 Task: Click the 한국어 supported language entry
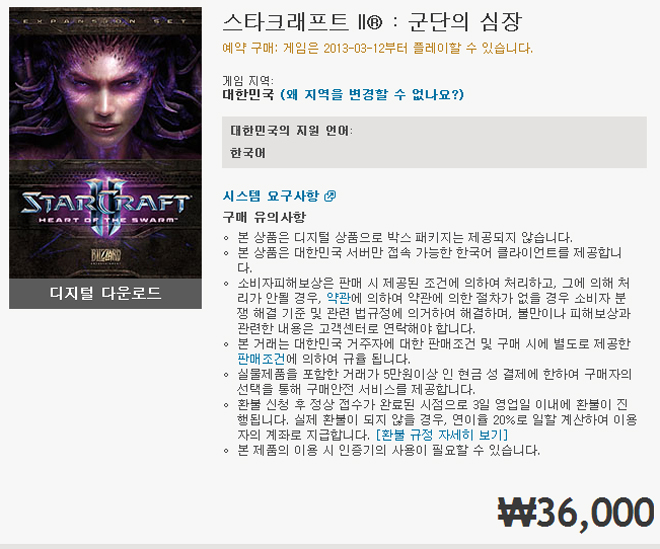point(248,153)
